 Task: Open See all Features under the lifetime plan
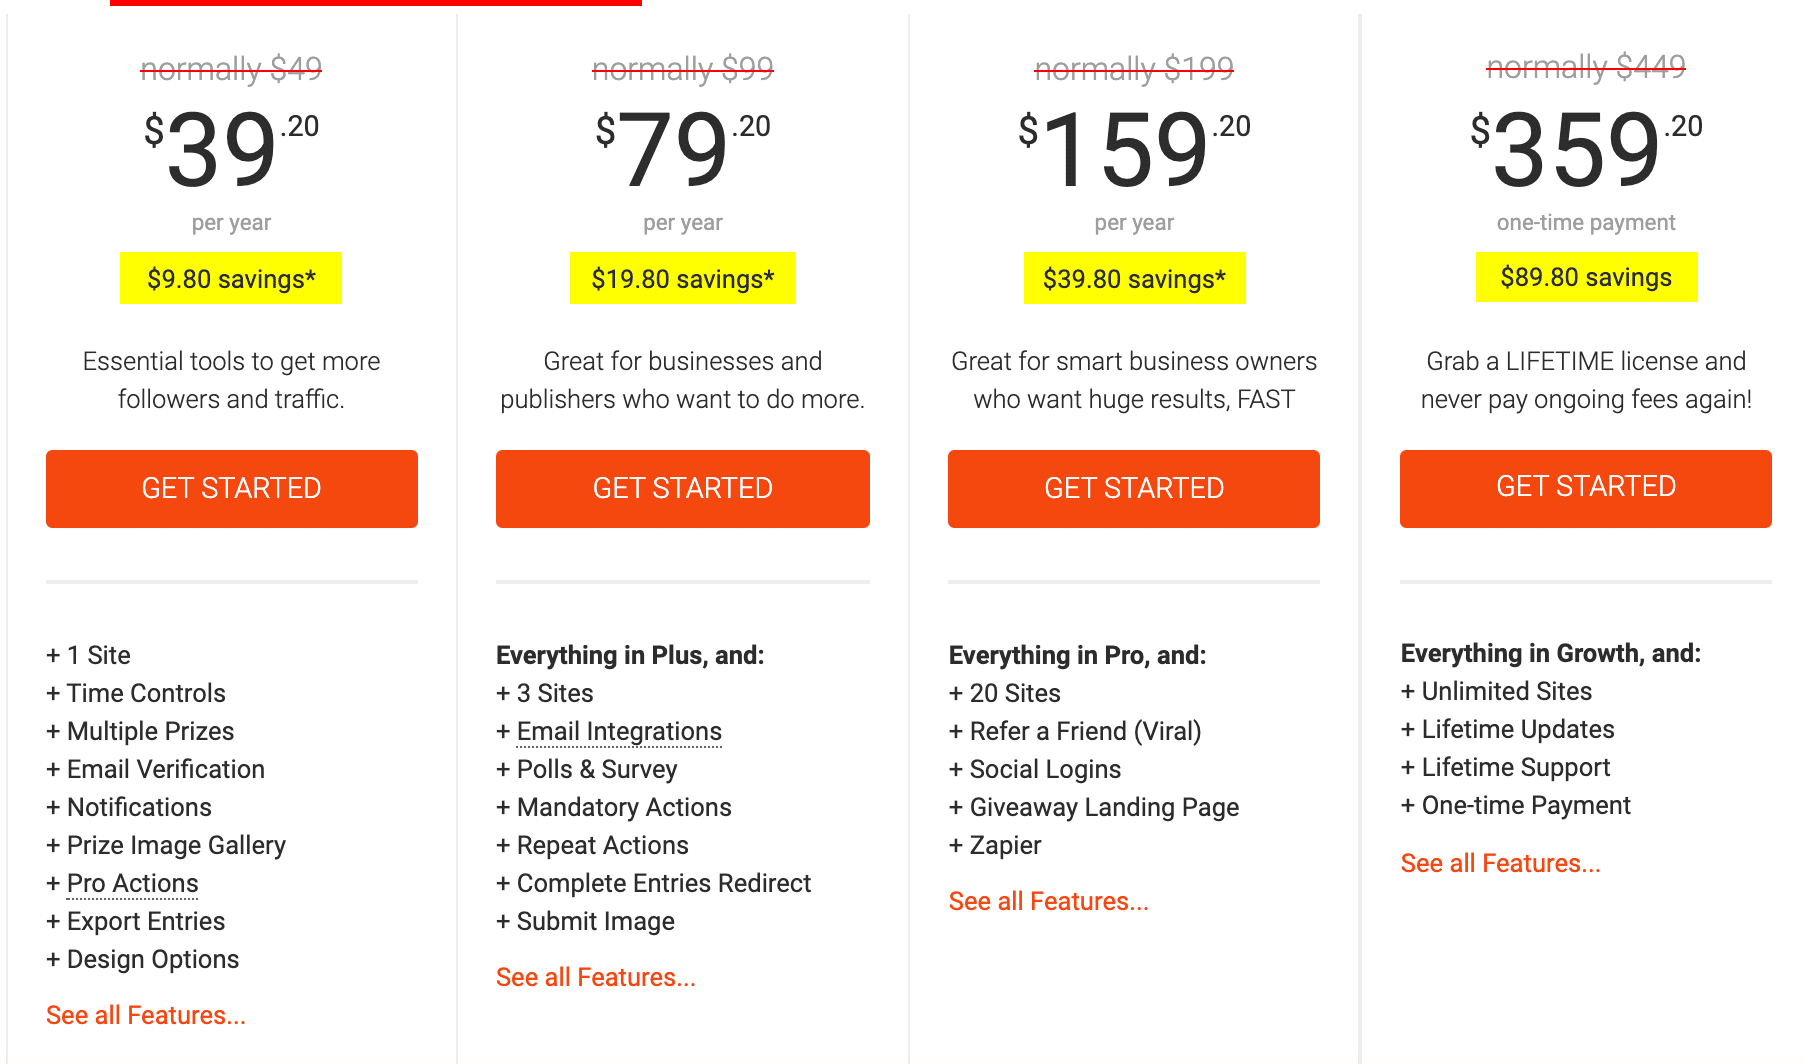1500,863
